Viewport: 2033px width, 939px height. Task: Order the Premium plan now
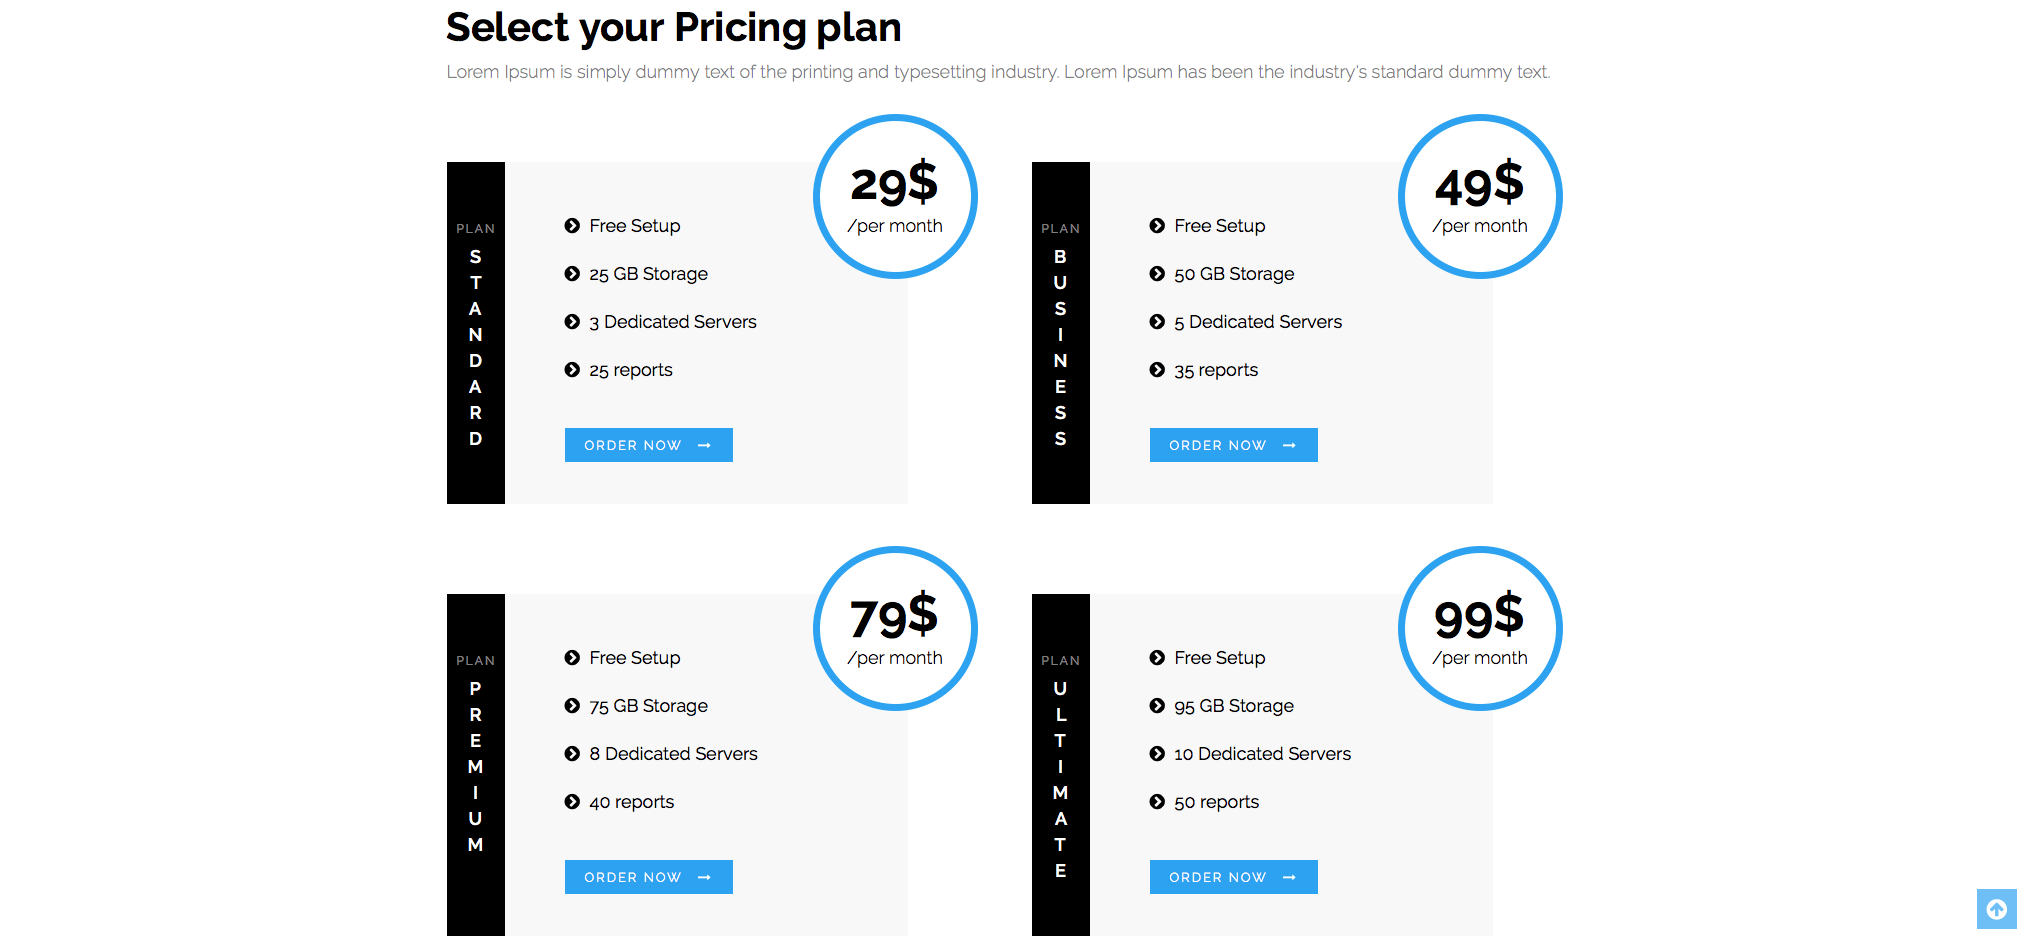648,877
